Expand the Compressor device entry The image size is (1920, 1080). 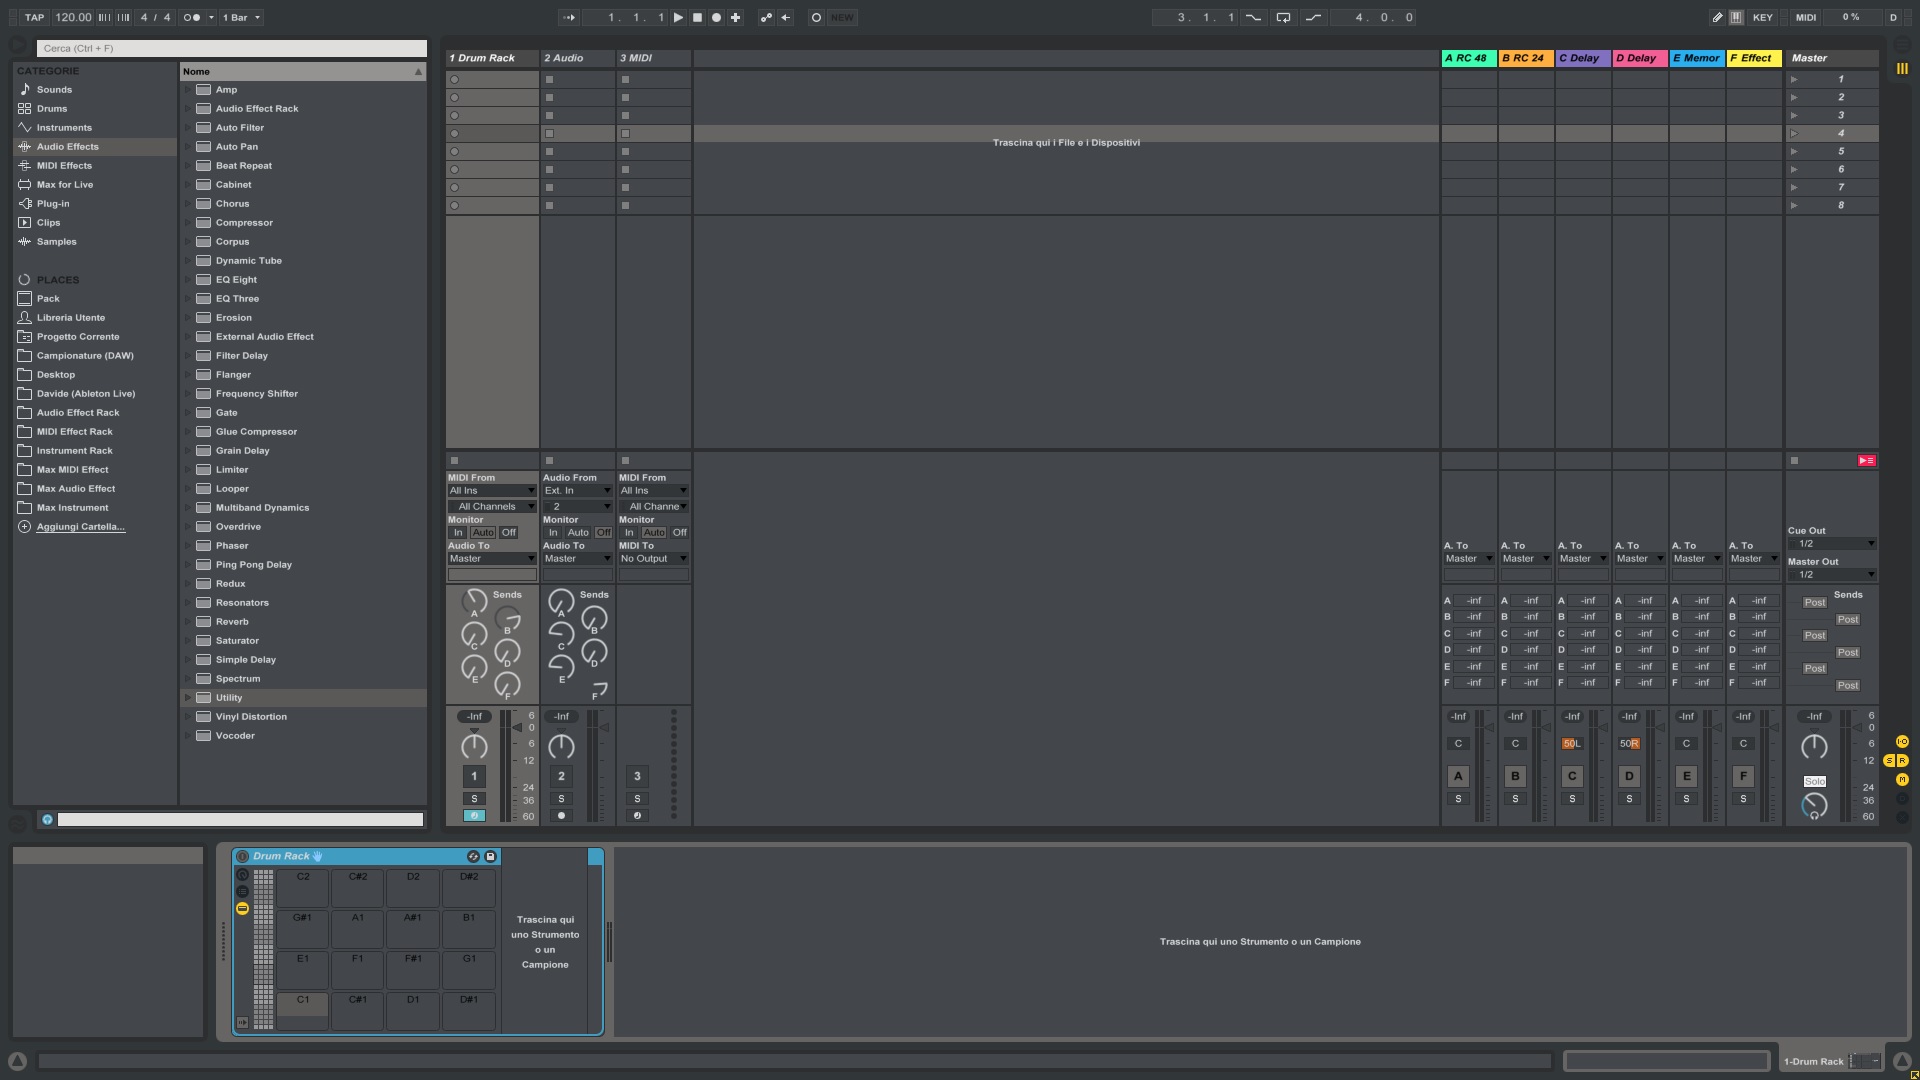pyautogui.click(x=187, y=222)
